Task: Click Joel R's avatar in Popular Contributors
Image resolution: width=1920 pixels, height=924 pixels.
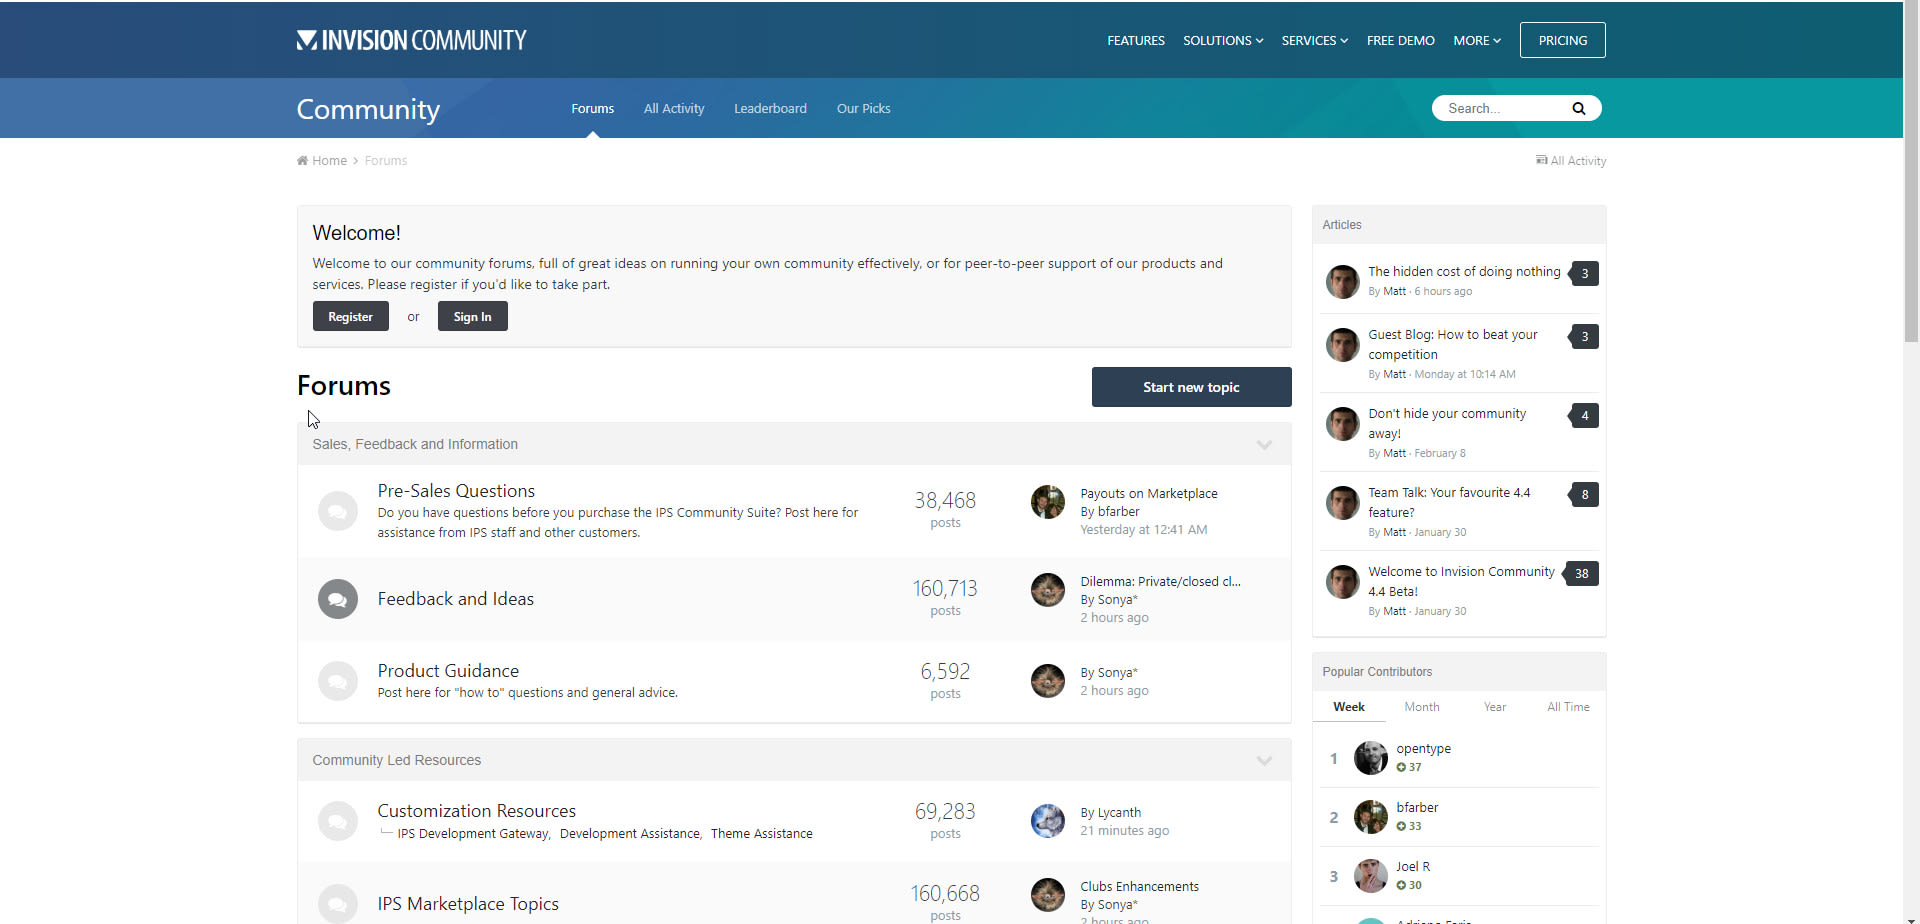Action: 1370,876
